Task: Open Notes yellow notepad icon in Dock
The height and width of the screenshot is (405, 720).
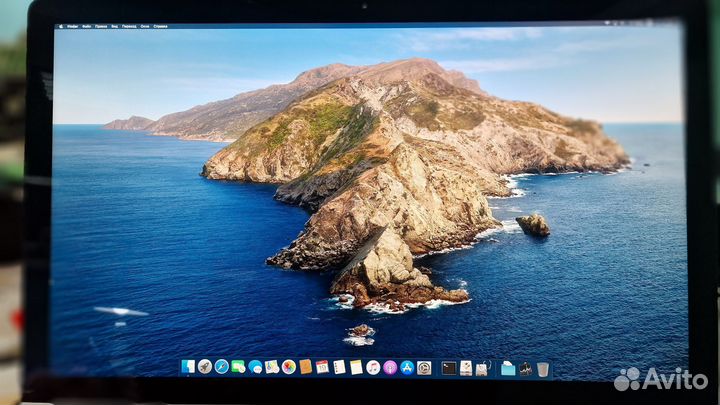Action: (x=356, y=366)
